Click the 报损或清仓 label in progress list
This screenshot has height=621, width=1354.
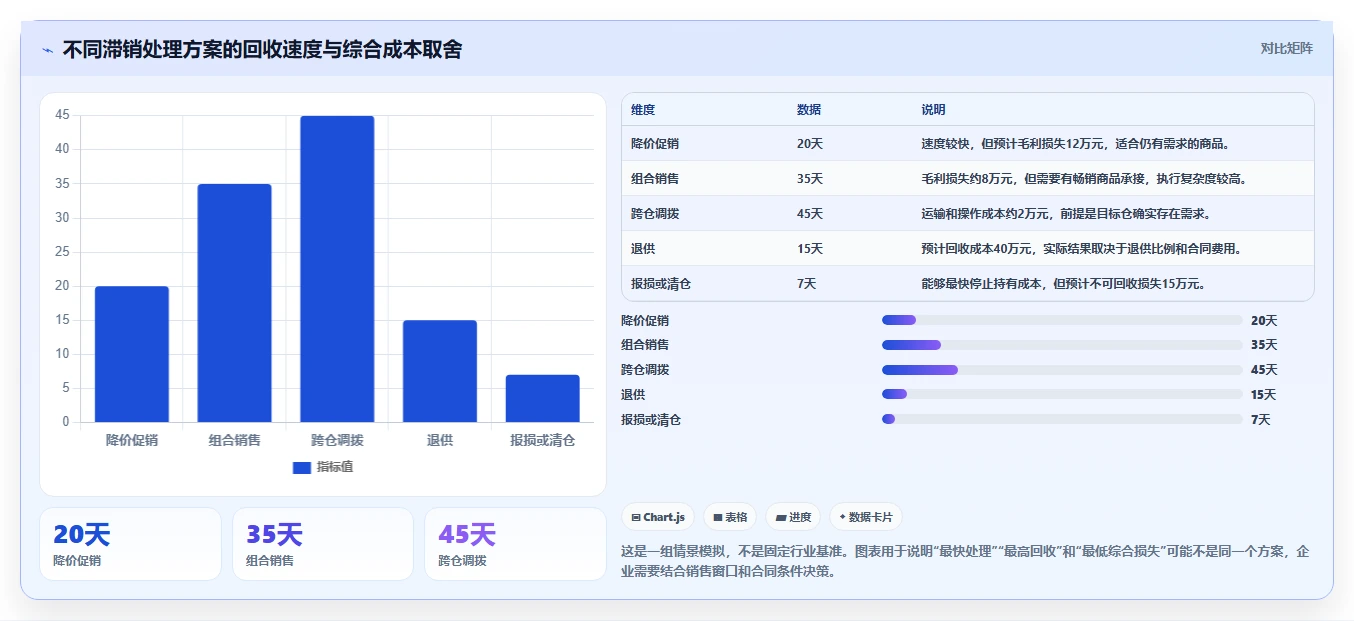point(651,420)
